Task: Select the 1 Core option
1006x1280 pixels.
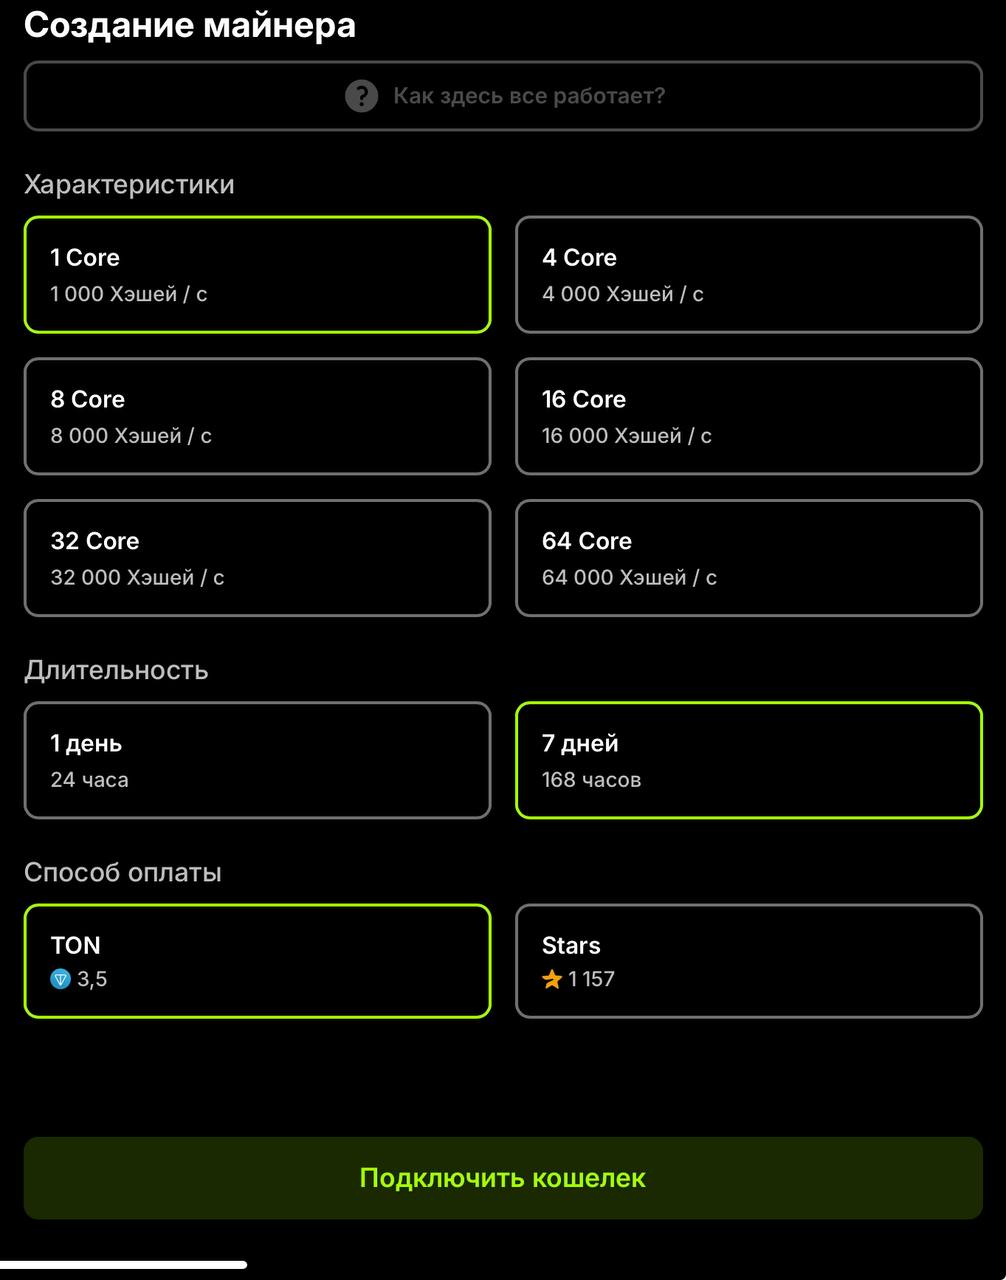Action: [257, 275]
